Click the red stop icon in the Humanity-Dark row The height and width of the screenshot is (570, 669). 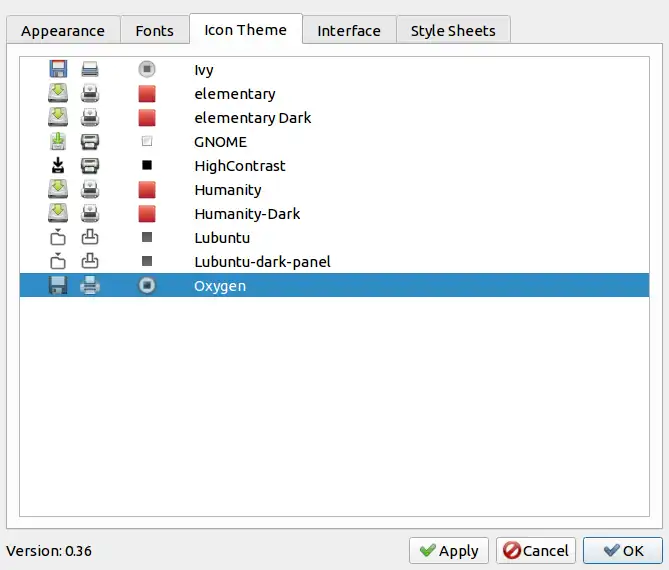(x=147, y=213)
